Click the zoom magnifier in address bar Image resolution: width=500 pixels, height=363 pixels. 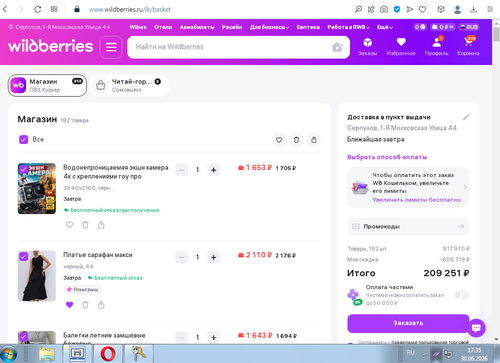click(358, 9)
